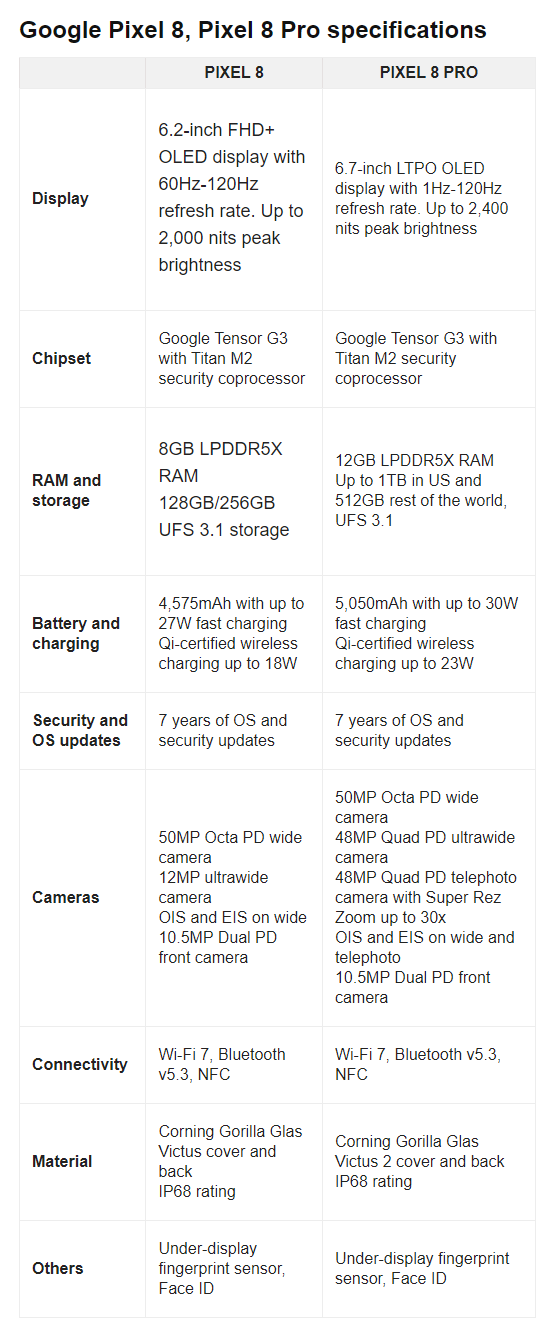
Task: Click the 6.2-inch FHD+ OLED display cell
Action: (234, 198)
